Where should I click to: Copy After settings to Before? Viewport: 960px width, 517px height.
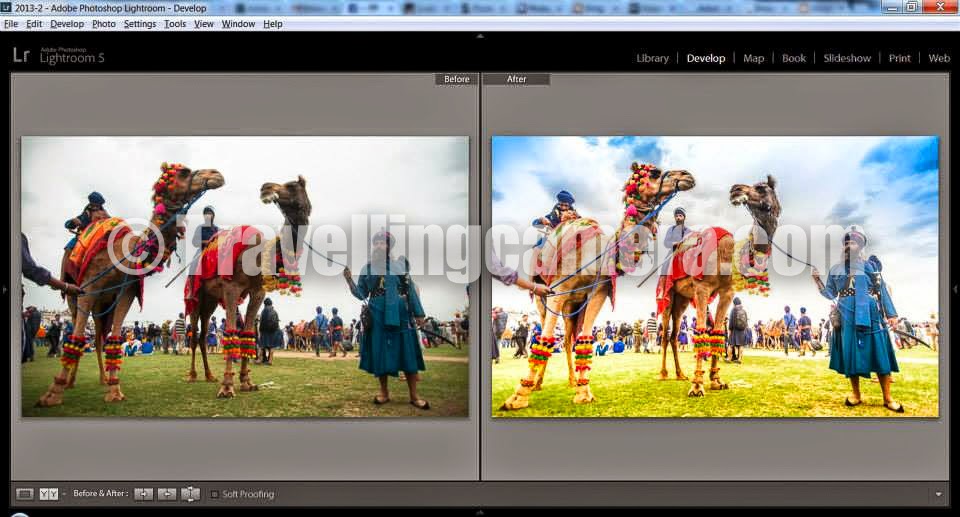click(x=167, y=494)
